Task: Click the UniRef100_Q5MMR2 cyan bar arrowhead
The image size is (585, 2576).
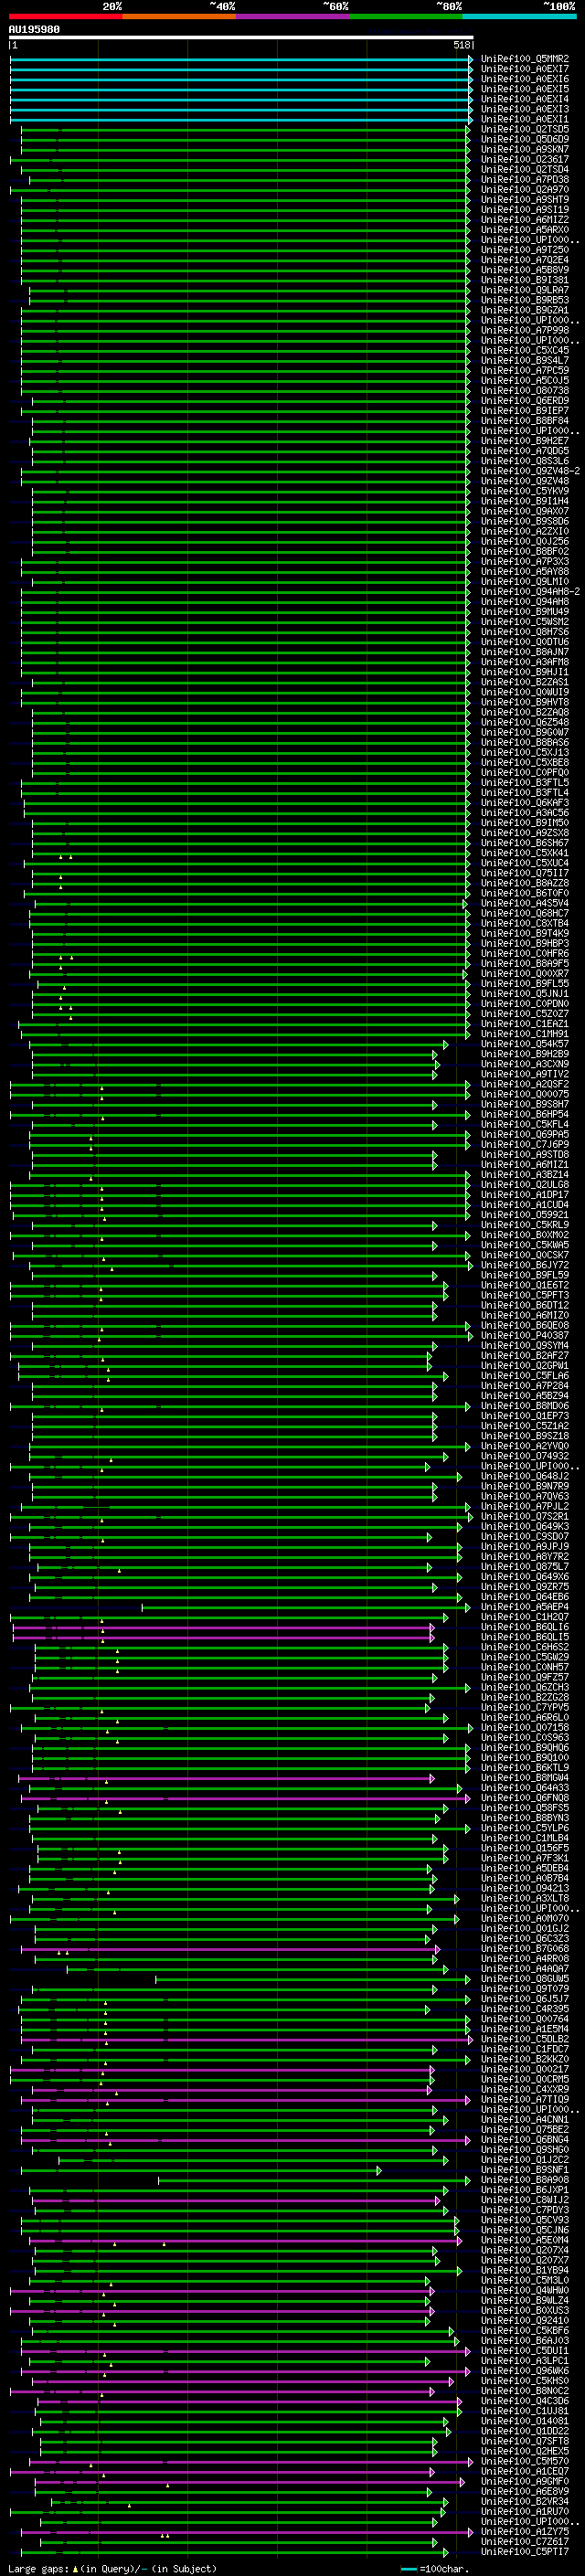Action: (x=470, y=59)
